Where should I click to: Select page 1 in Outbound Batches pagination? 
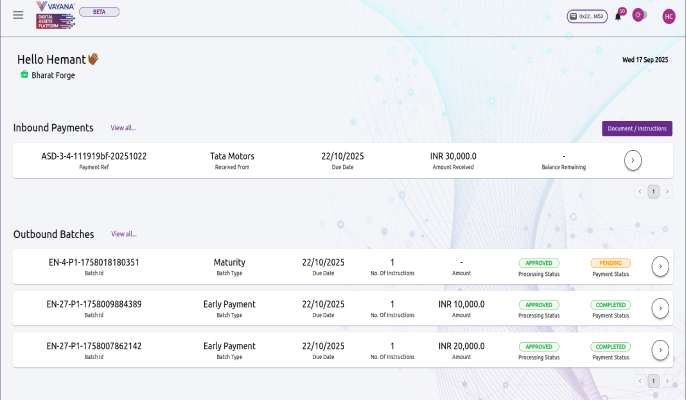[653, 380]
